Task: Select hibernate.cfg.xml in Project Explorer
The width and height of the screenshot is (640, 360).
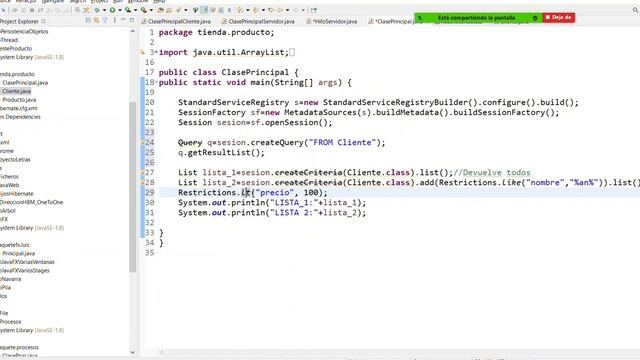Action: (19, 108)
